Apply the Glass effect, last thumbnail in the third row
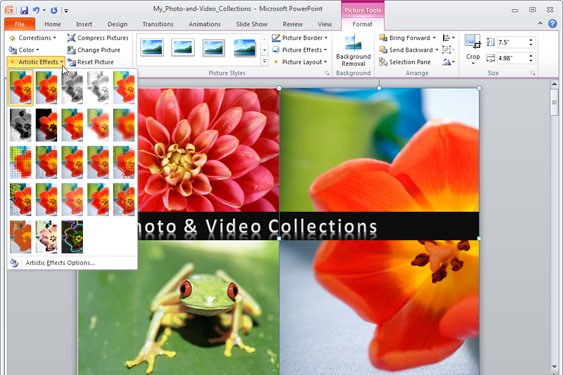 click(124, 162)
